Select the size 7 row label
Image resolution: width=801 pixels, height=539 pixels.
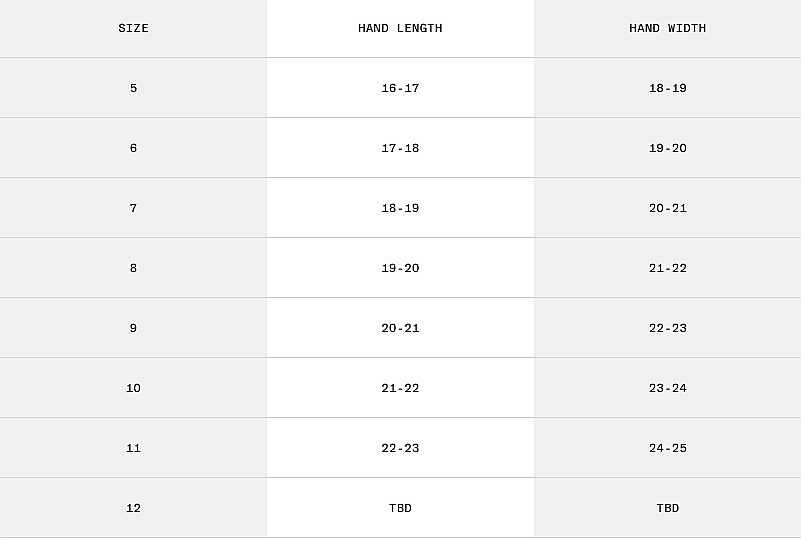(x=133, y=208)
